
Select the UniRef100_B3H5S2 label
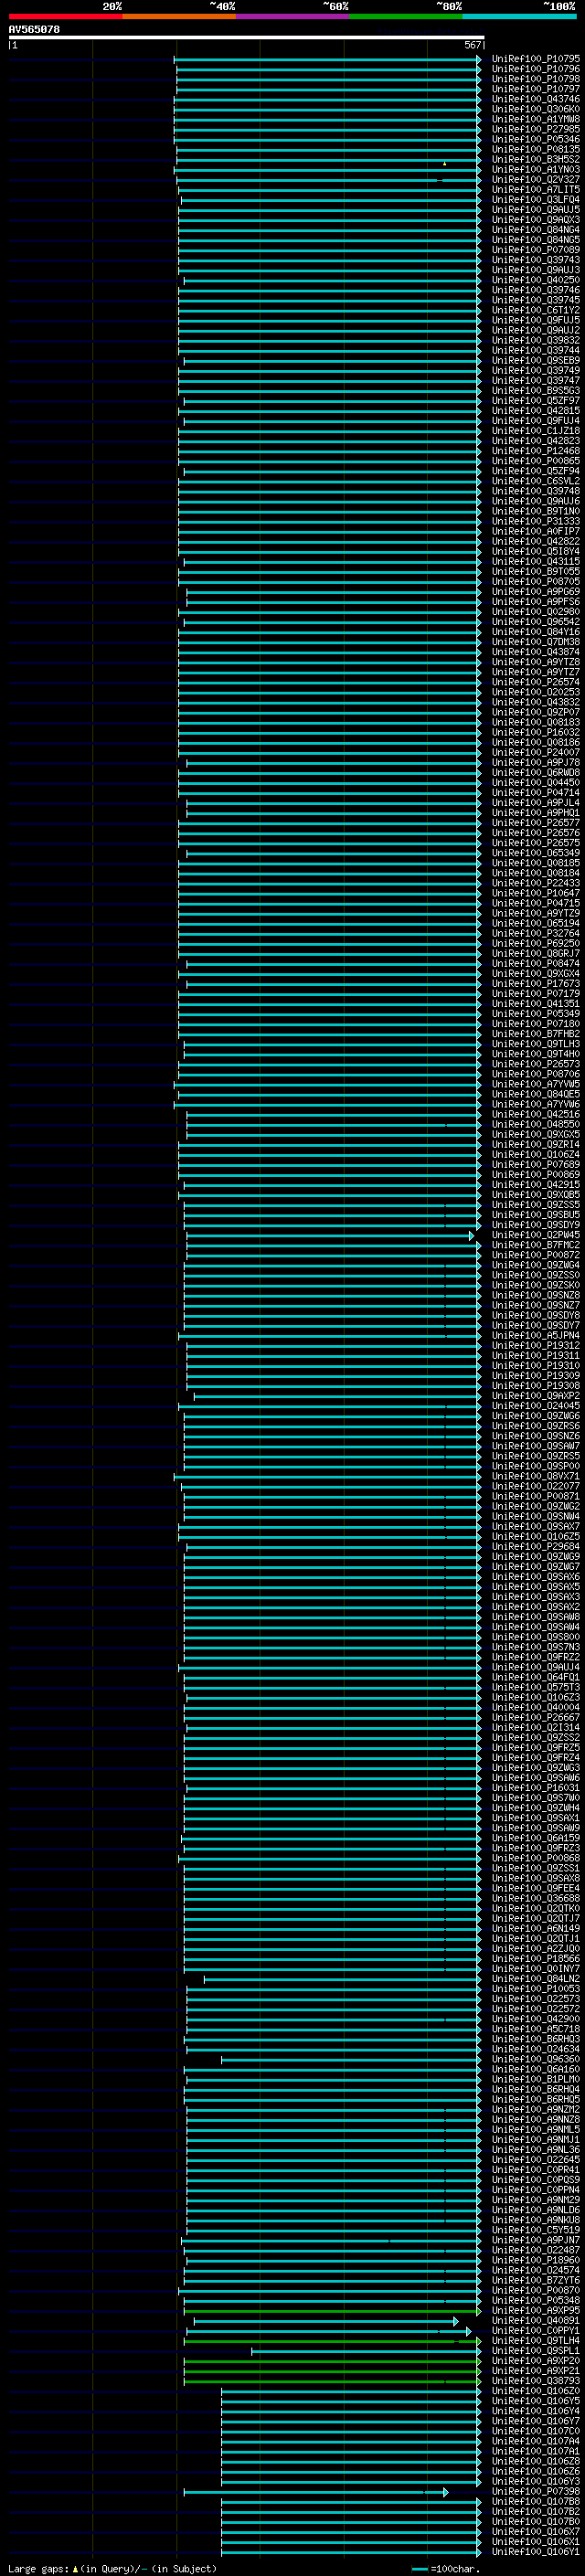coord(535,159)
